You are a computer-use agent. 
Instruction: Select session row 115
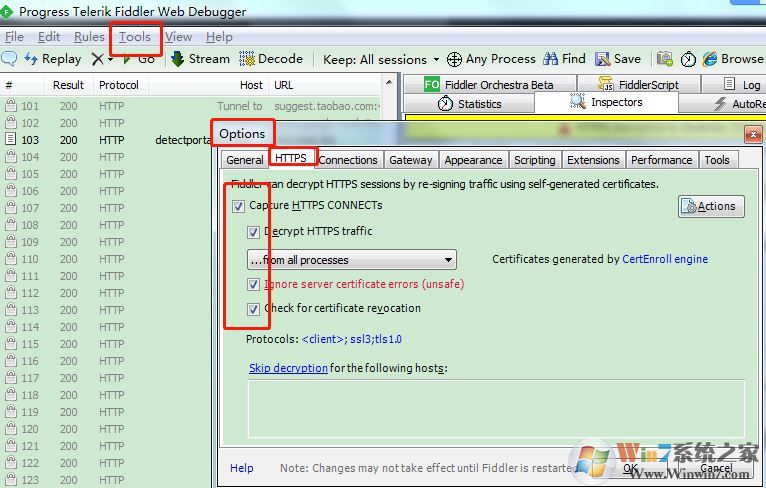point(106,344)
